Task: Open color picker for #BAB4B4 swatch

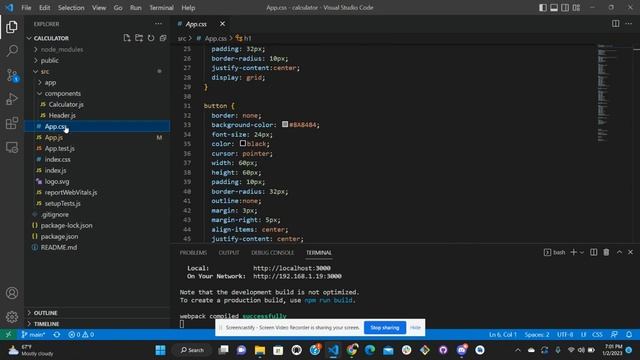Action: [x=285, y=124]
